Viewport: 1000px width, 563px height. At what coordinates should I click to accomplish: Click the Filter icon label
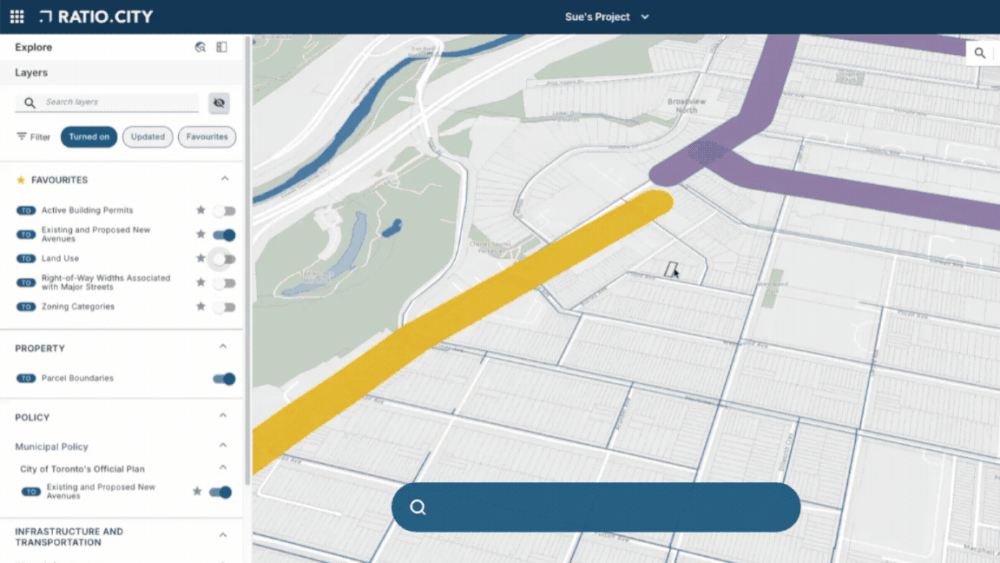33,136
